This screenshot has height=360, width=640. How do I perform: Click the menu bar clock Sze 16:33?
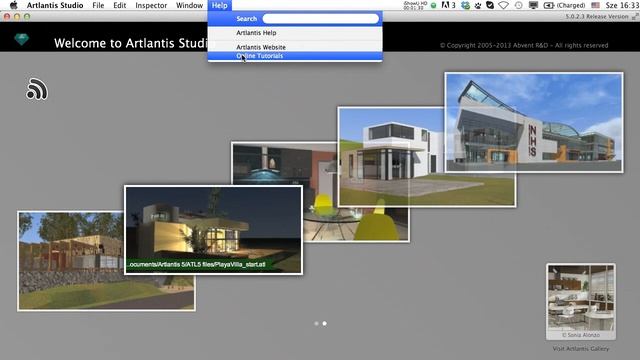(621, 5)
